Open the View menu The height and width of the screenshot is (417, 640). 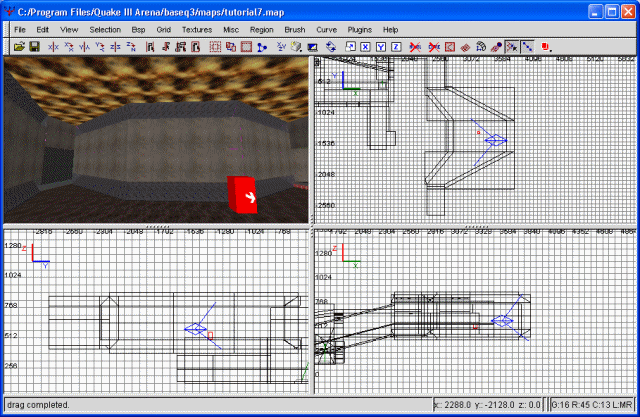69,29
